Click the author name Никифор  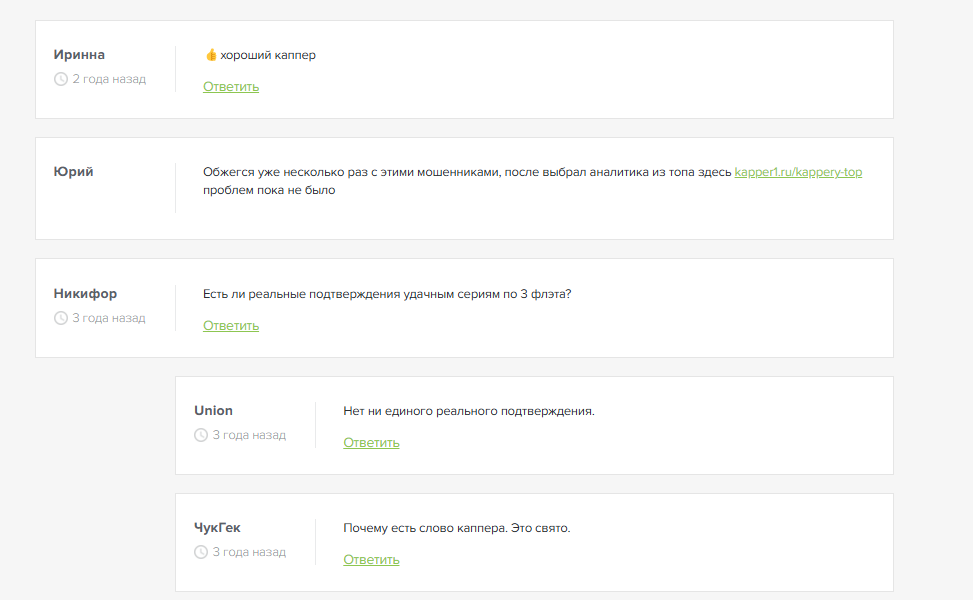click(85, 294)
